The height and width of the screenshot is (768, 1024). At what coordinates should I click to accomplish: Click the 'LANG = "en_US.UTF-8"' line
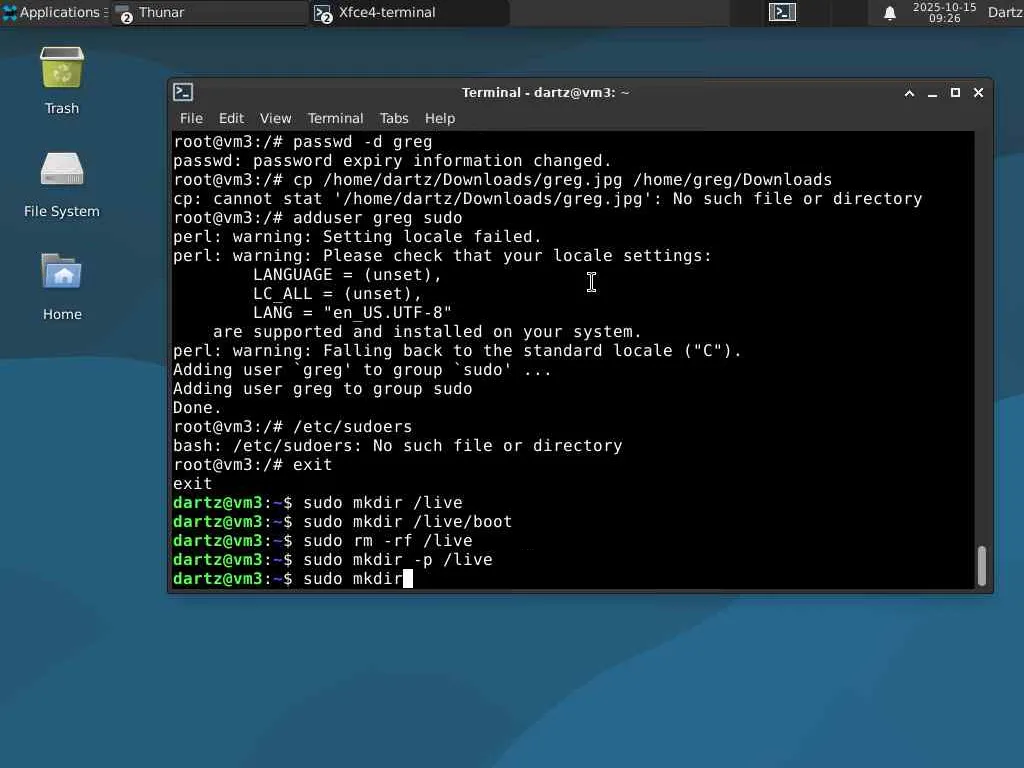coord(353,313)
